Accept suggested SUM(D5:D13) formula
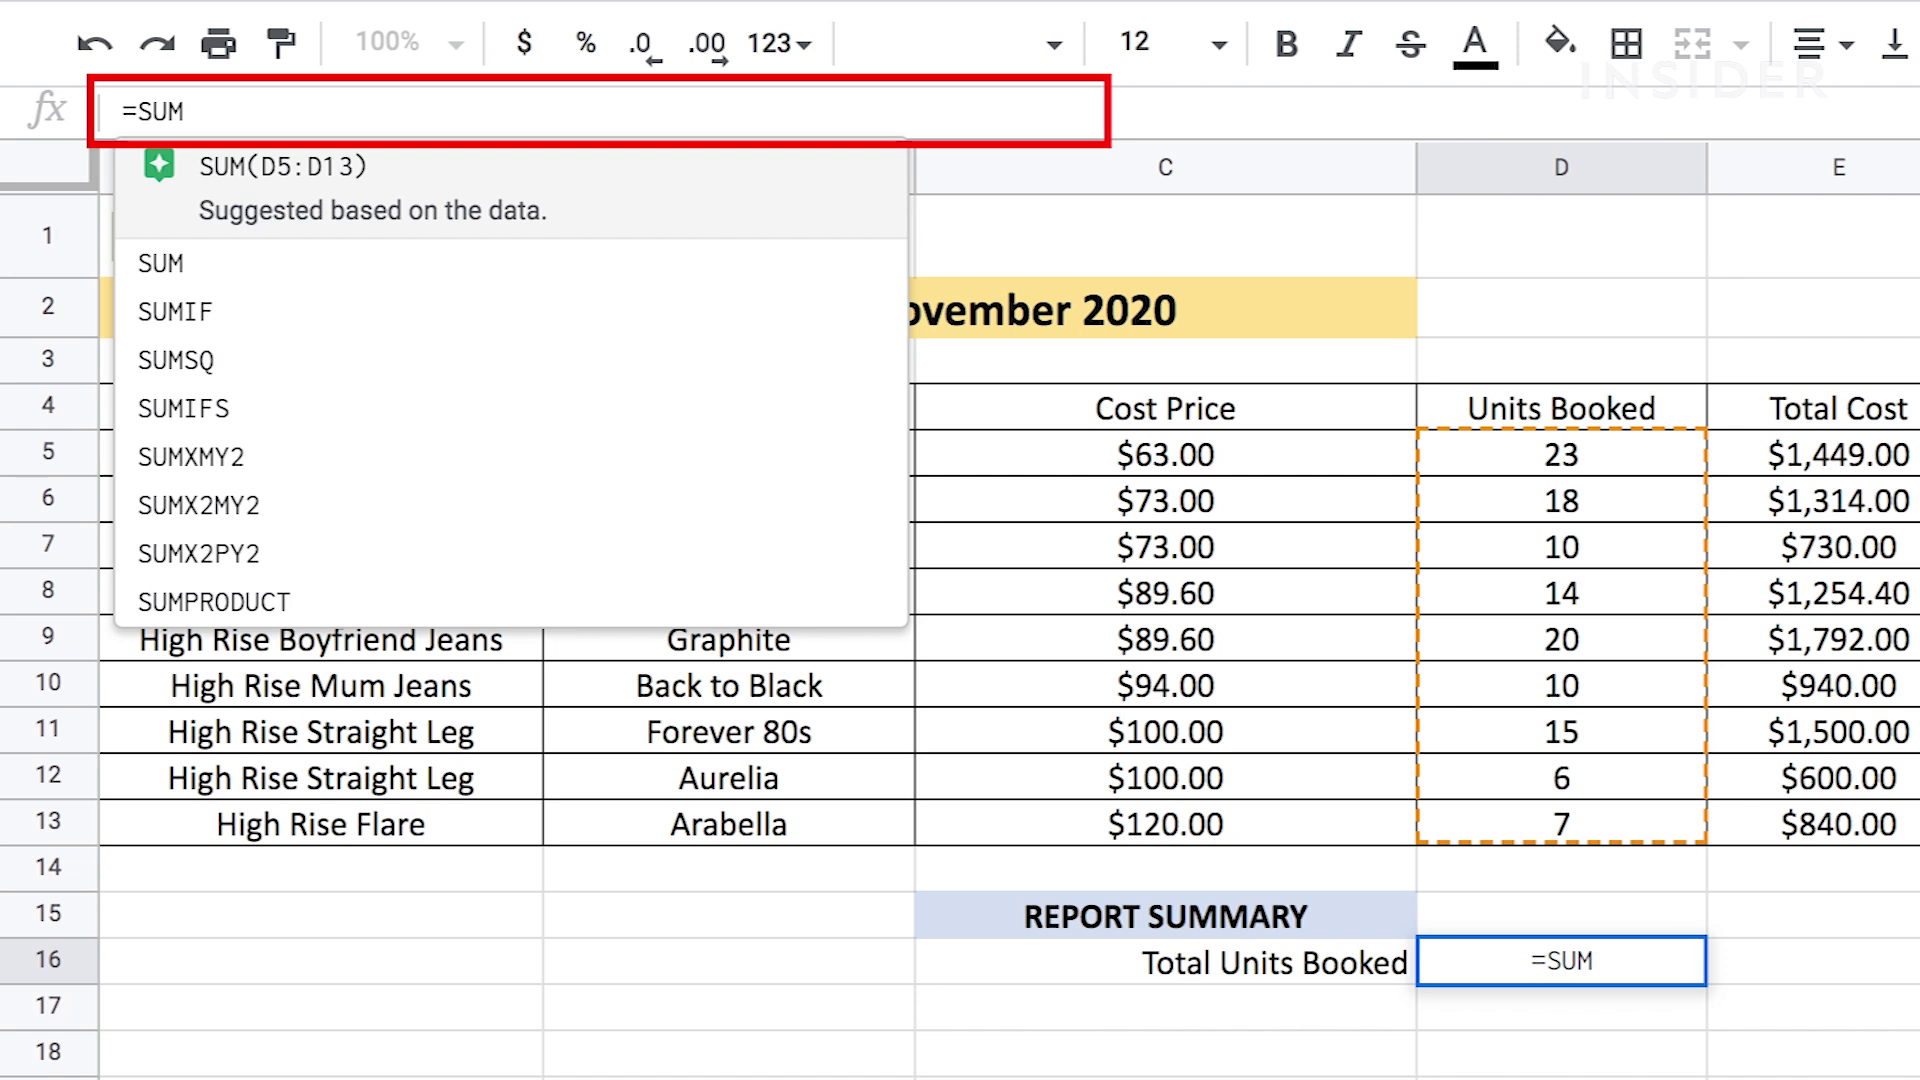The image size is (1920, 1080). (x=283, y=166)
